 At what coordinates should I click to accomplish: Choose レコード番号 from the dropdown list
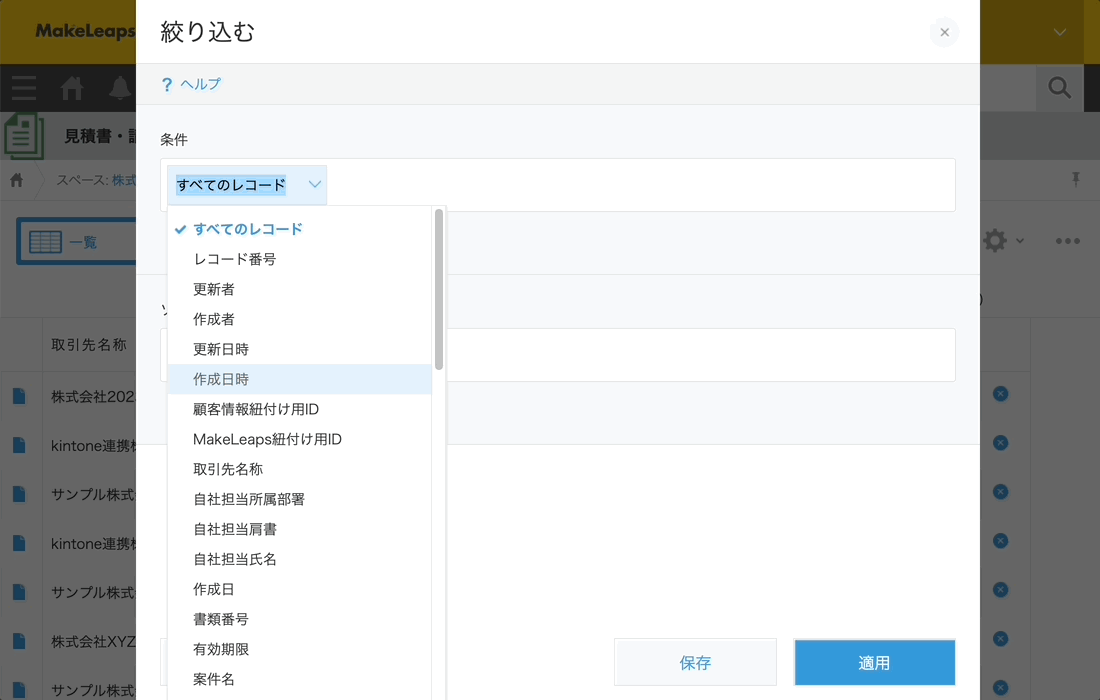(300, 260)
